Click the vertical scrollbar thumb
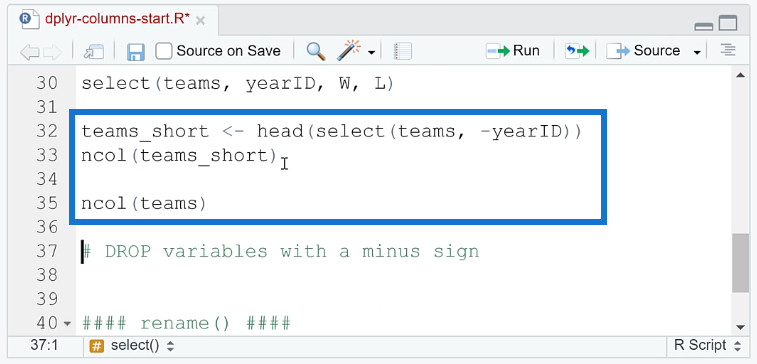 pos(740,263)
